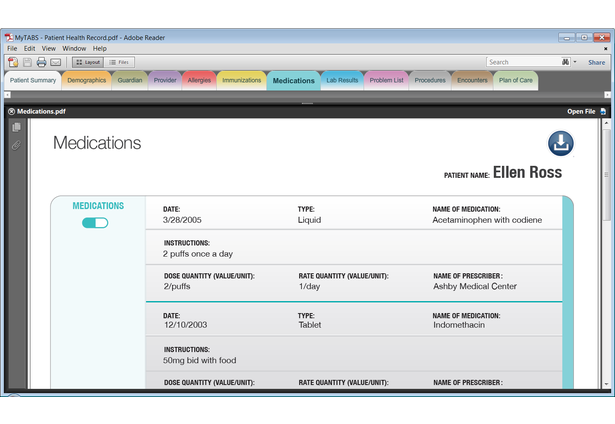The image size is (615, 424).
Task: Open the Edit menu
Action: point(29,48)
